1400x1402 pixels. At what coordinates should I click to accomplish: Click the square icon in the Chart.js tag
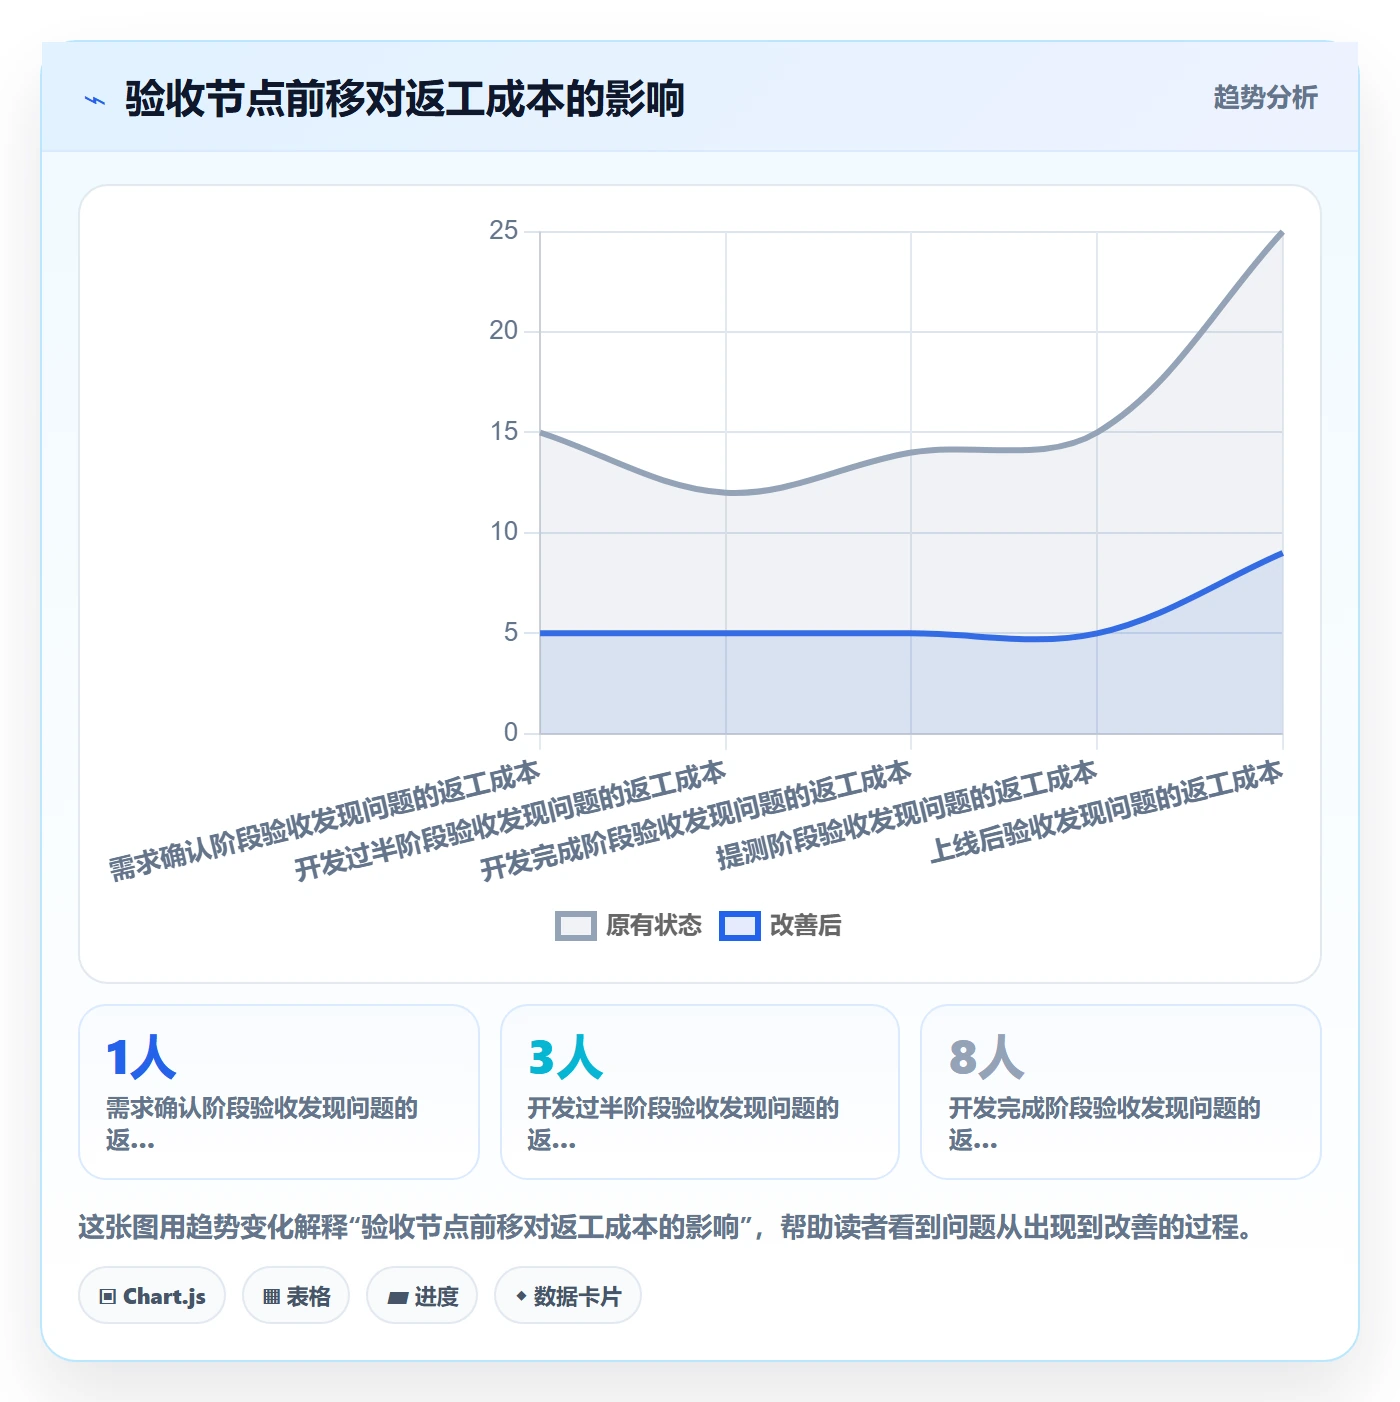[108, 1297]
